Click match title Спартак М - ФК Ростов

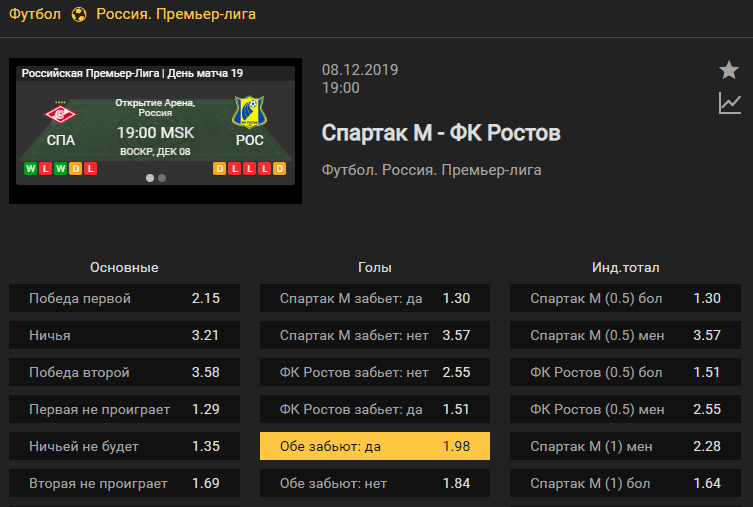441,133
